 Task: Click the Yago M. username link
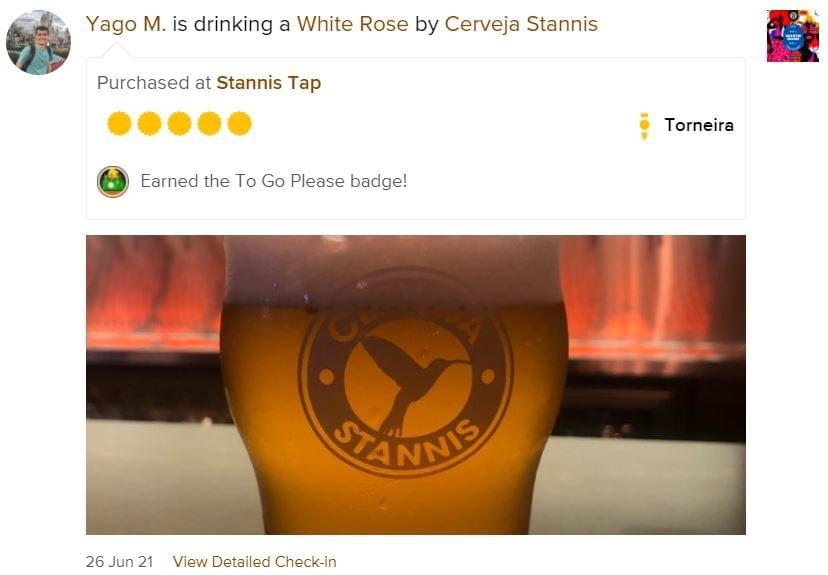[x=126, y=24]
